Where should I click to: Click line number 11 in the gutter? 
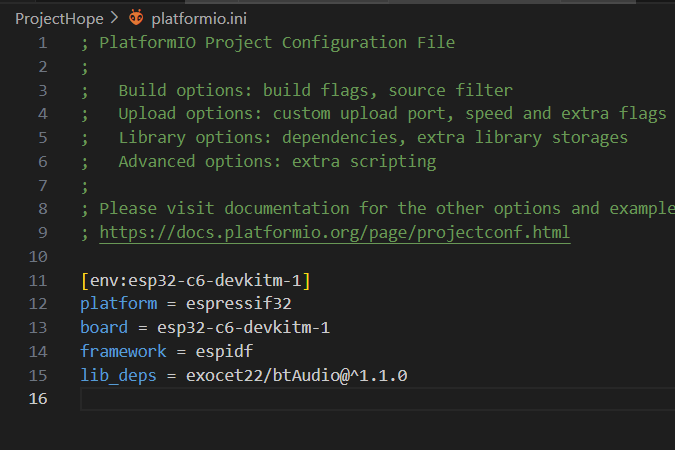coord(39,280)
